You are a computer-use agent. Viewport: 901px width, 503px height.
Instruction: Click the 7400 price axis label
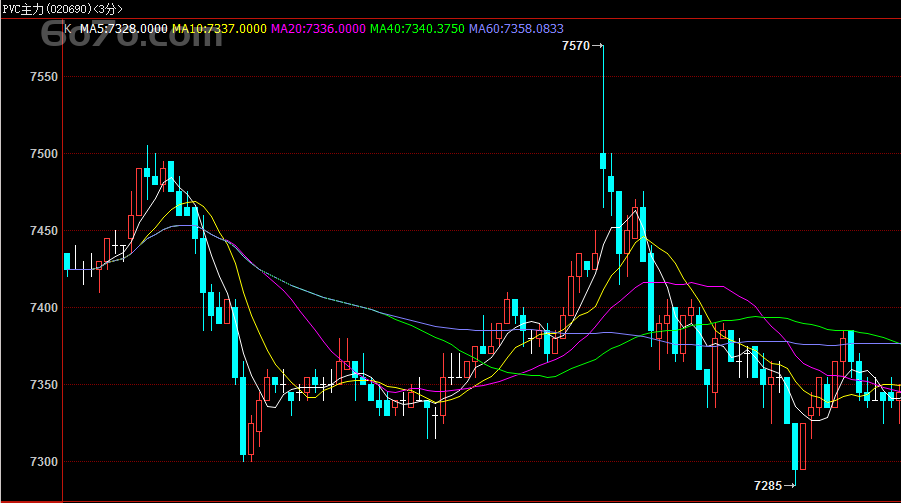point(44,308)
